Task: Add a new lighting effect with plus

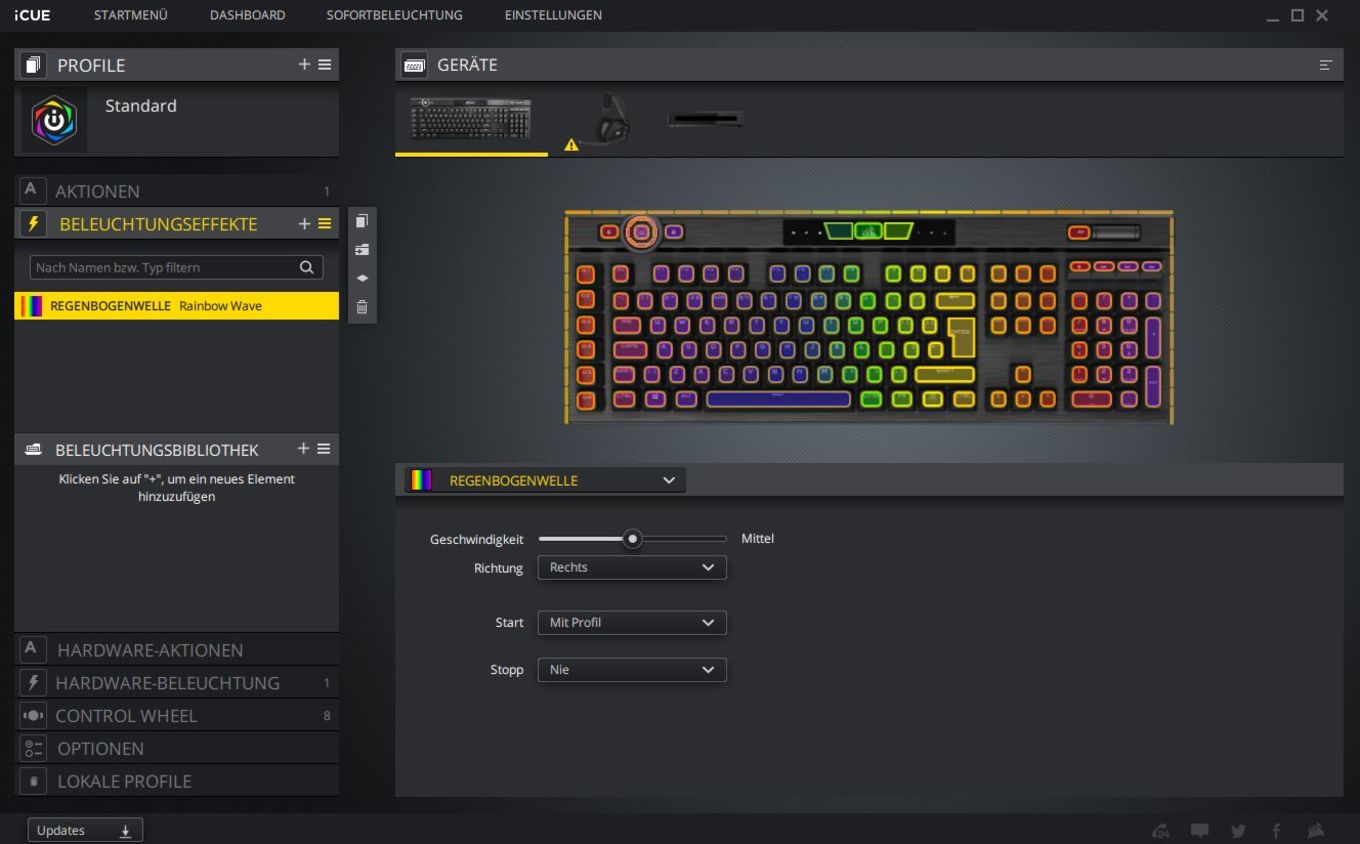Action: (304, 223)
